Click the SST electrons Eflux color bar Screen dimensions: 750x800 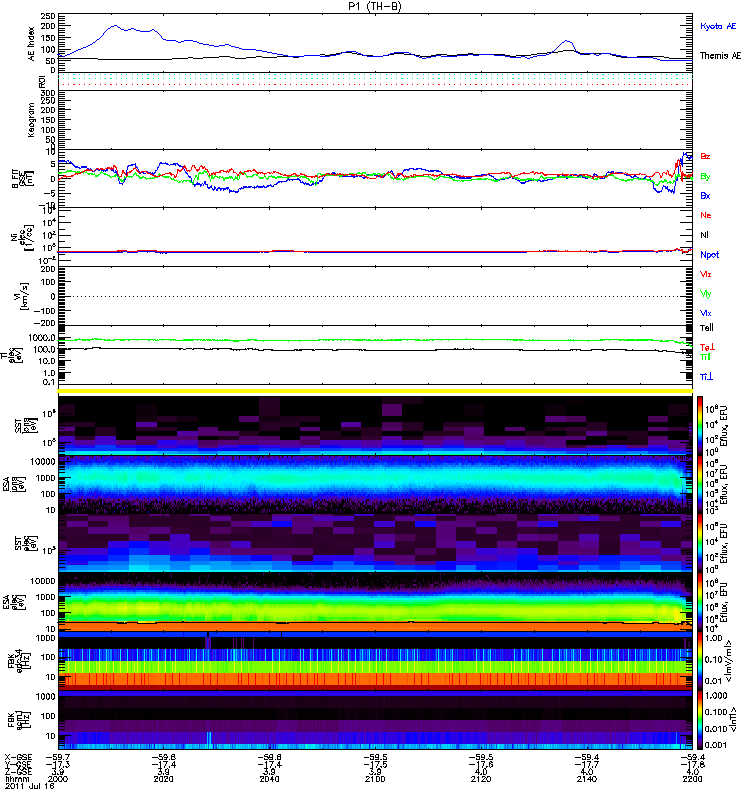coord(700,542)
